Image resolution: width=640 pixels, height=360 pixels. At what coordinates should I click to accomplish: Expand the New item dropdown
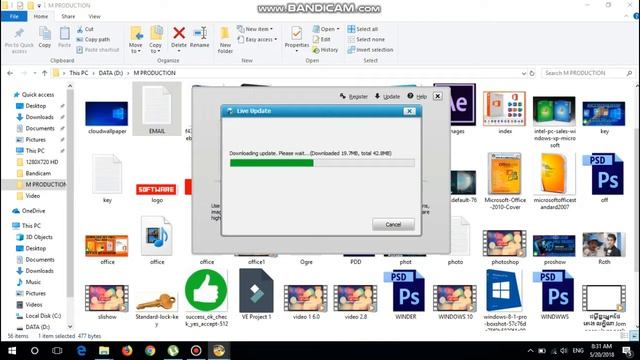255,29
